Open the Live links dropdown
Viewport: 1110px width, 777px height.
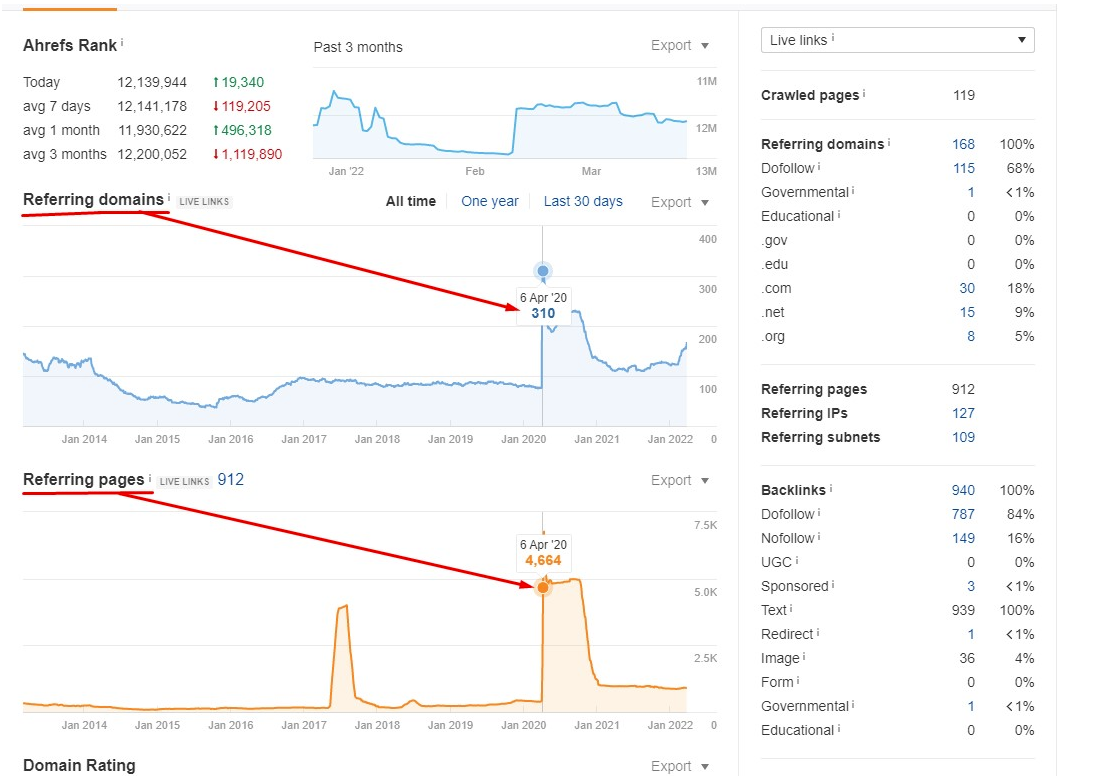[897, 40]
